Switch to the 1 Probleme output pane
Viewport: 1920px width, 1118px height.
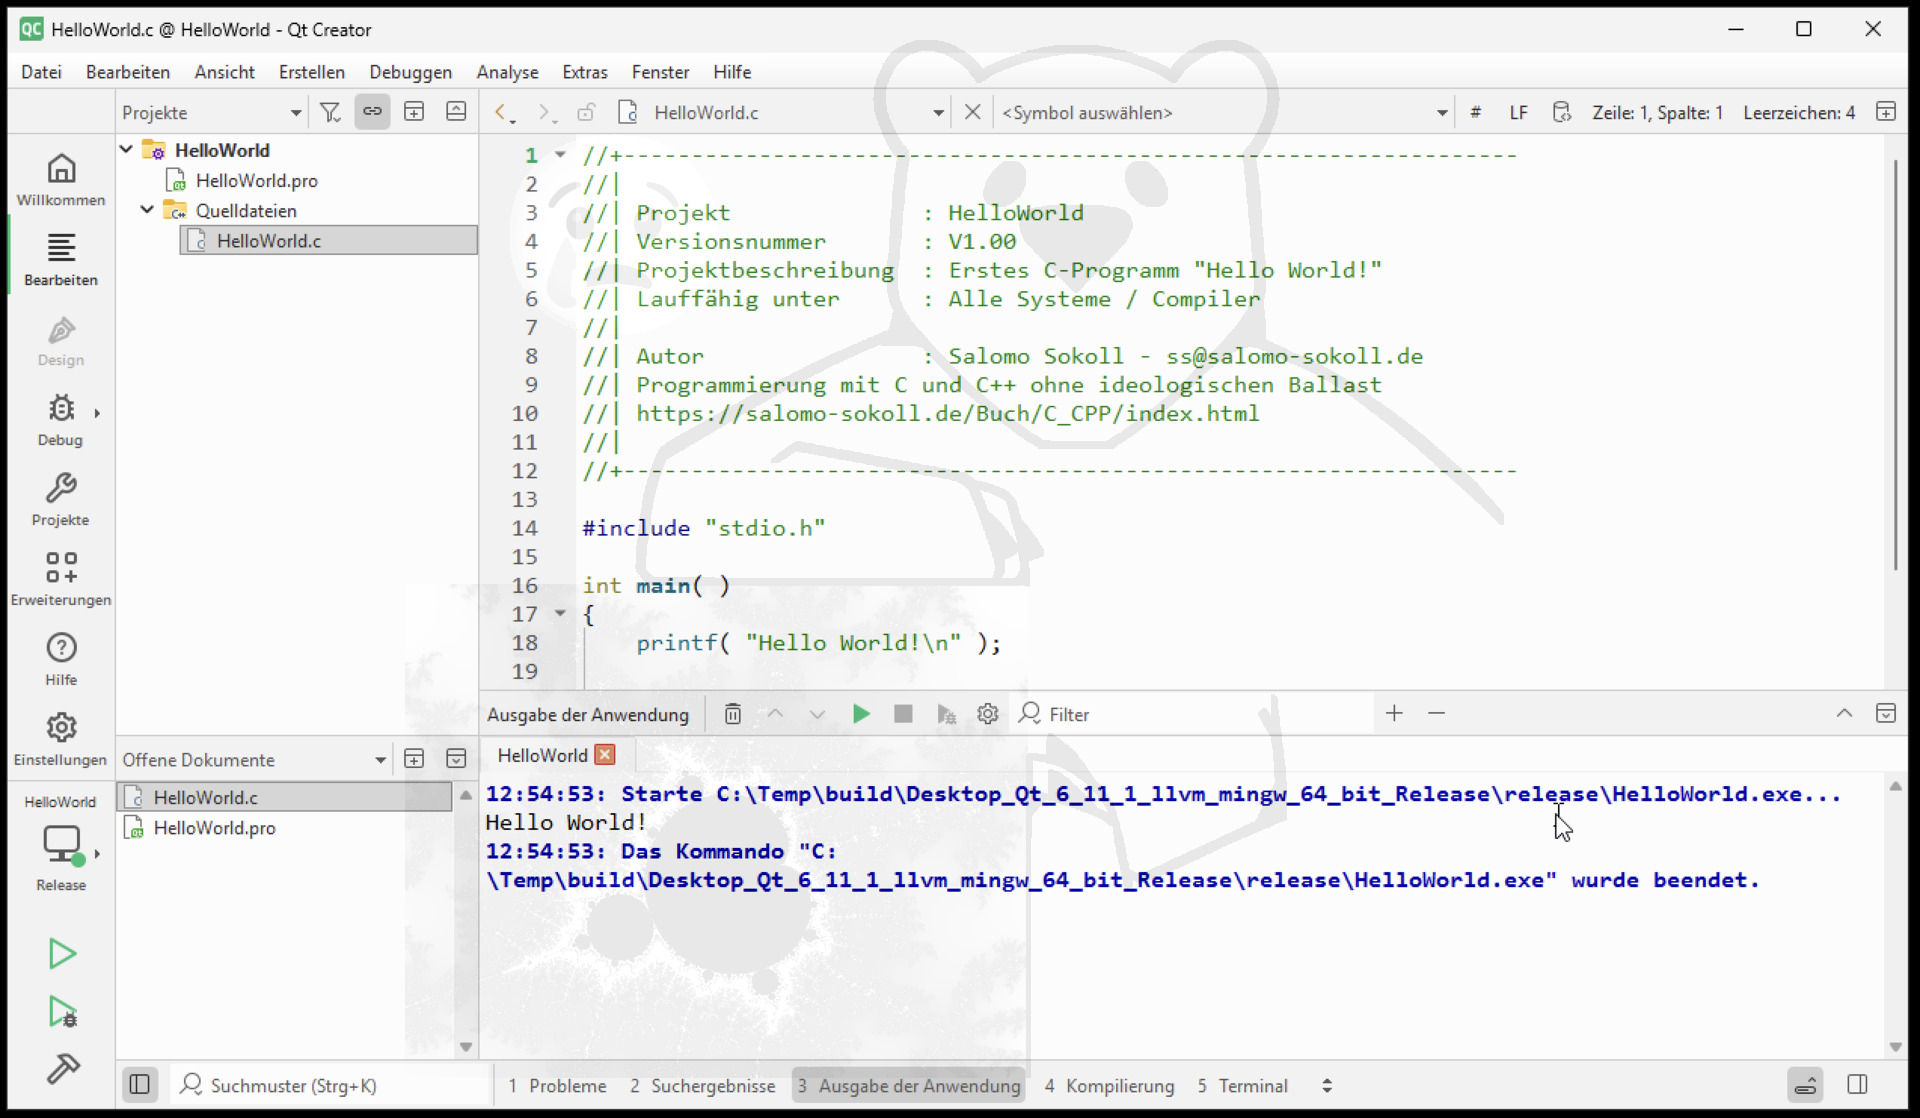(x=558, y=1086)
